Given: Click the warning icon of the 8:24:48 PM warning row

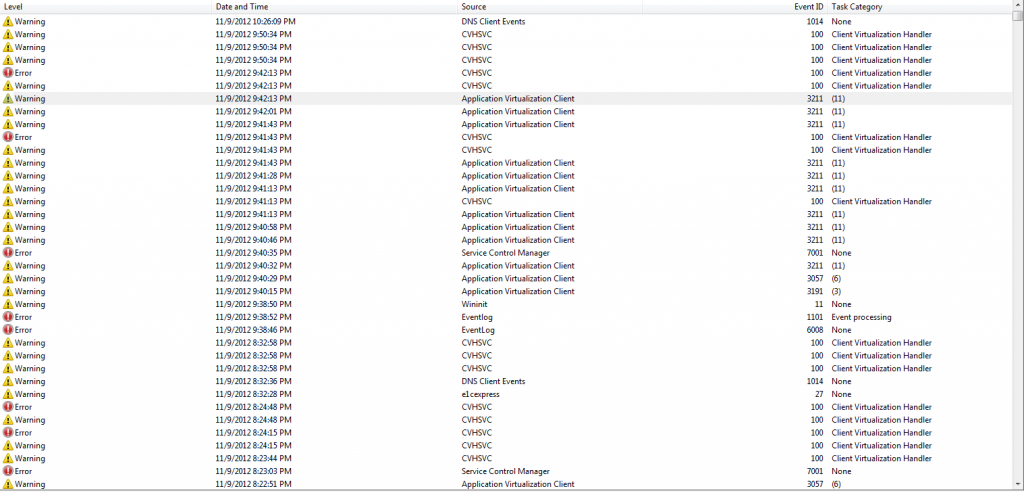Looking at the screenshot, I should click(8, 420).
